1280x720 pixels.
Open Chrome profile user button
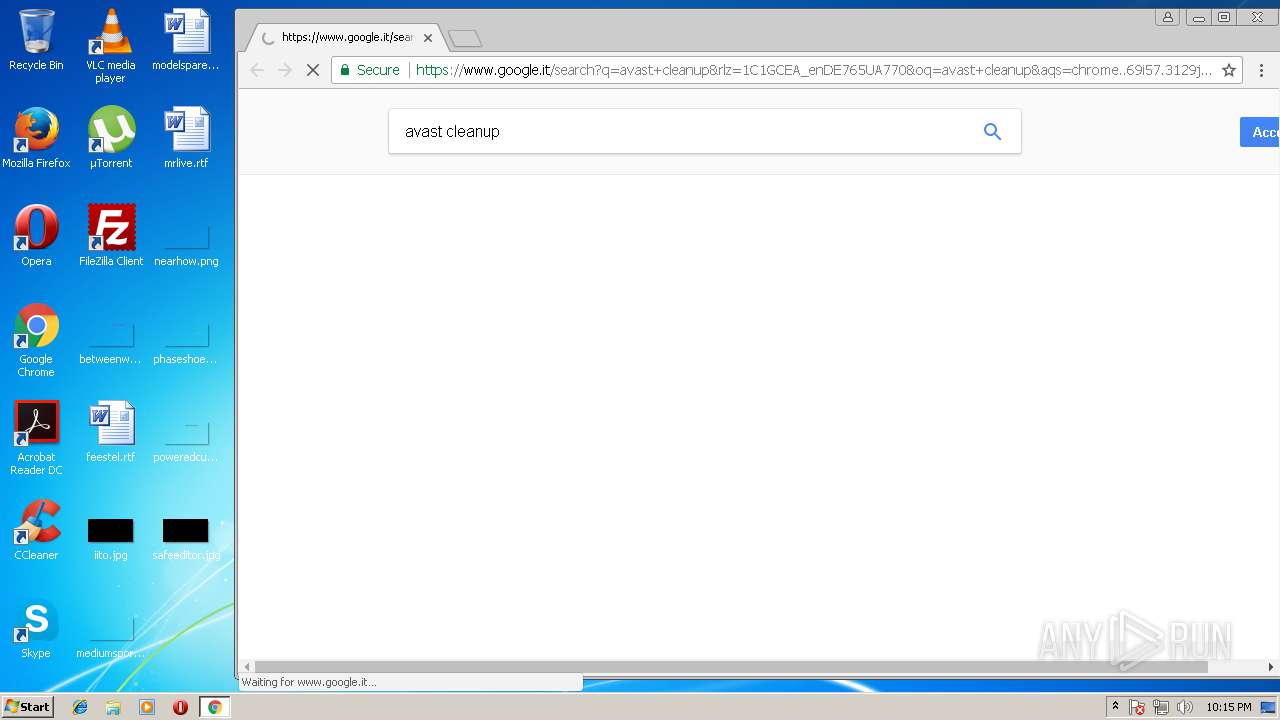(x=1167, y=17)
